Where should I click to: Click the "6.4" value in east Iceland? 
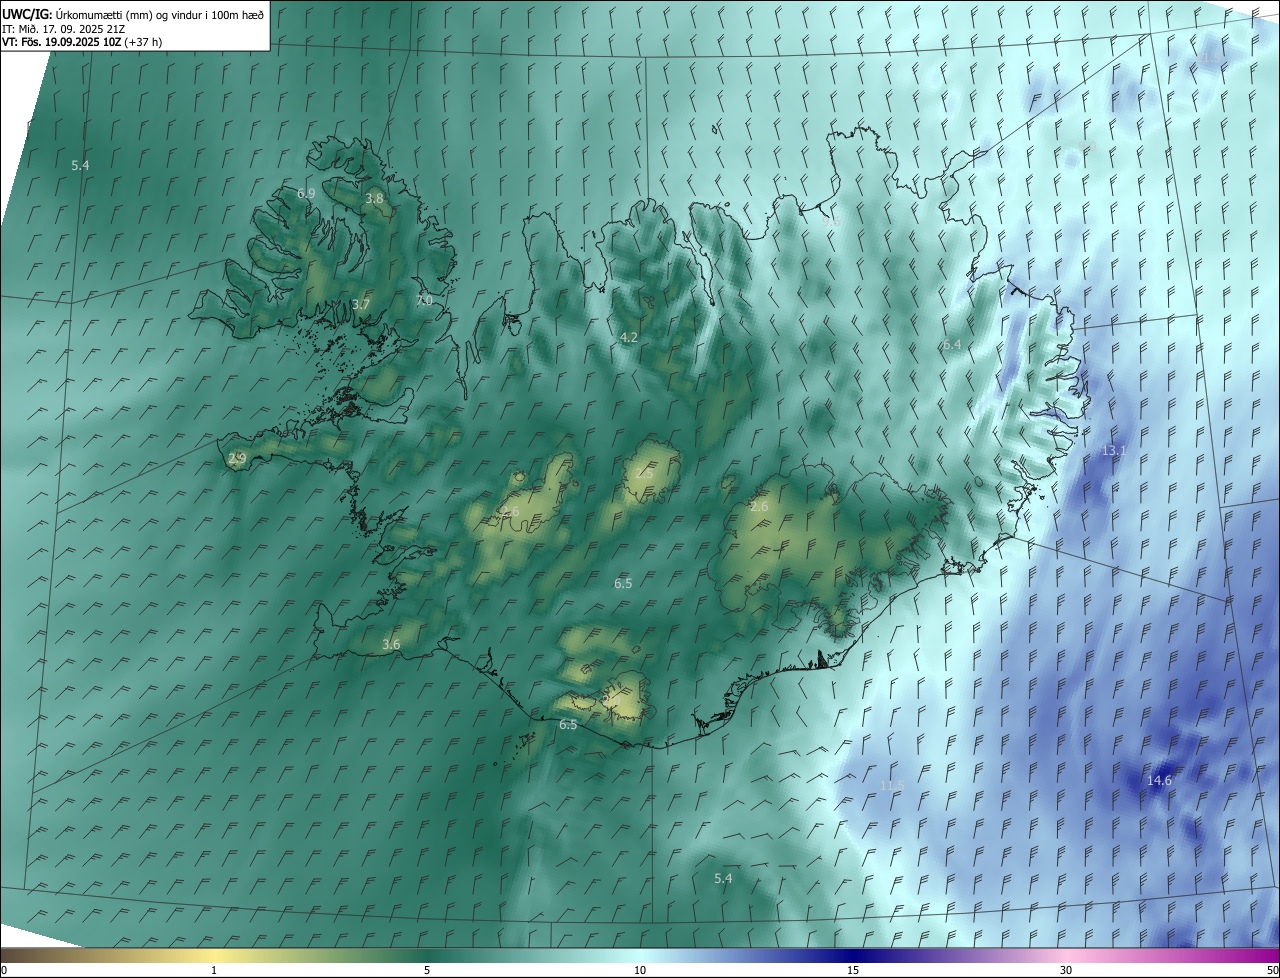[952, 345]
